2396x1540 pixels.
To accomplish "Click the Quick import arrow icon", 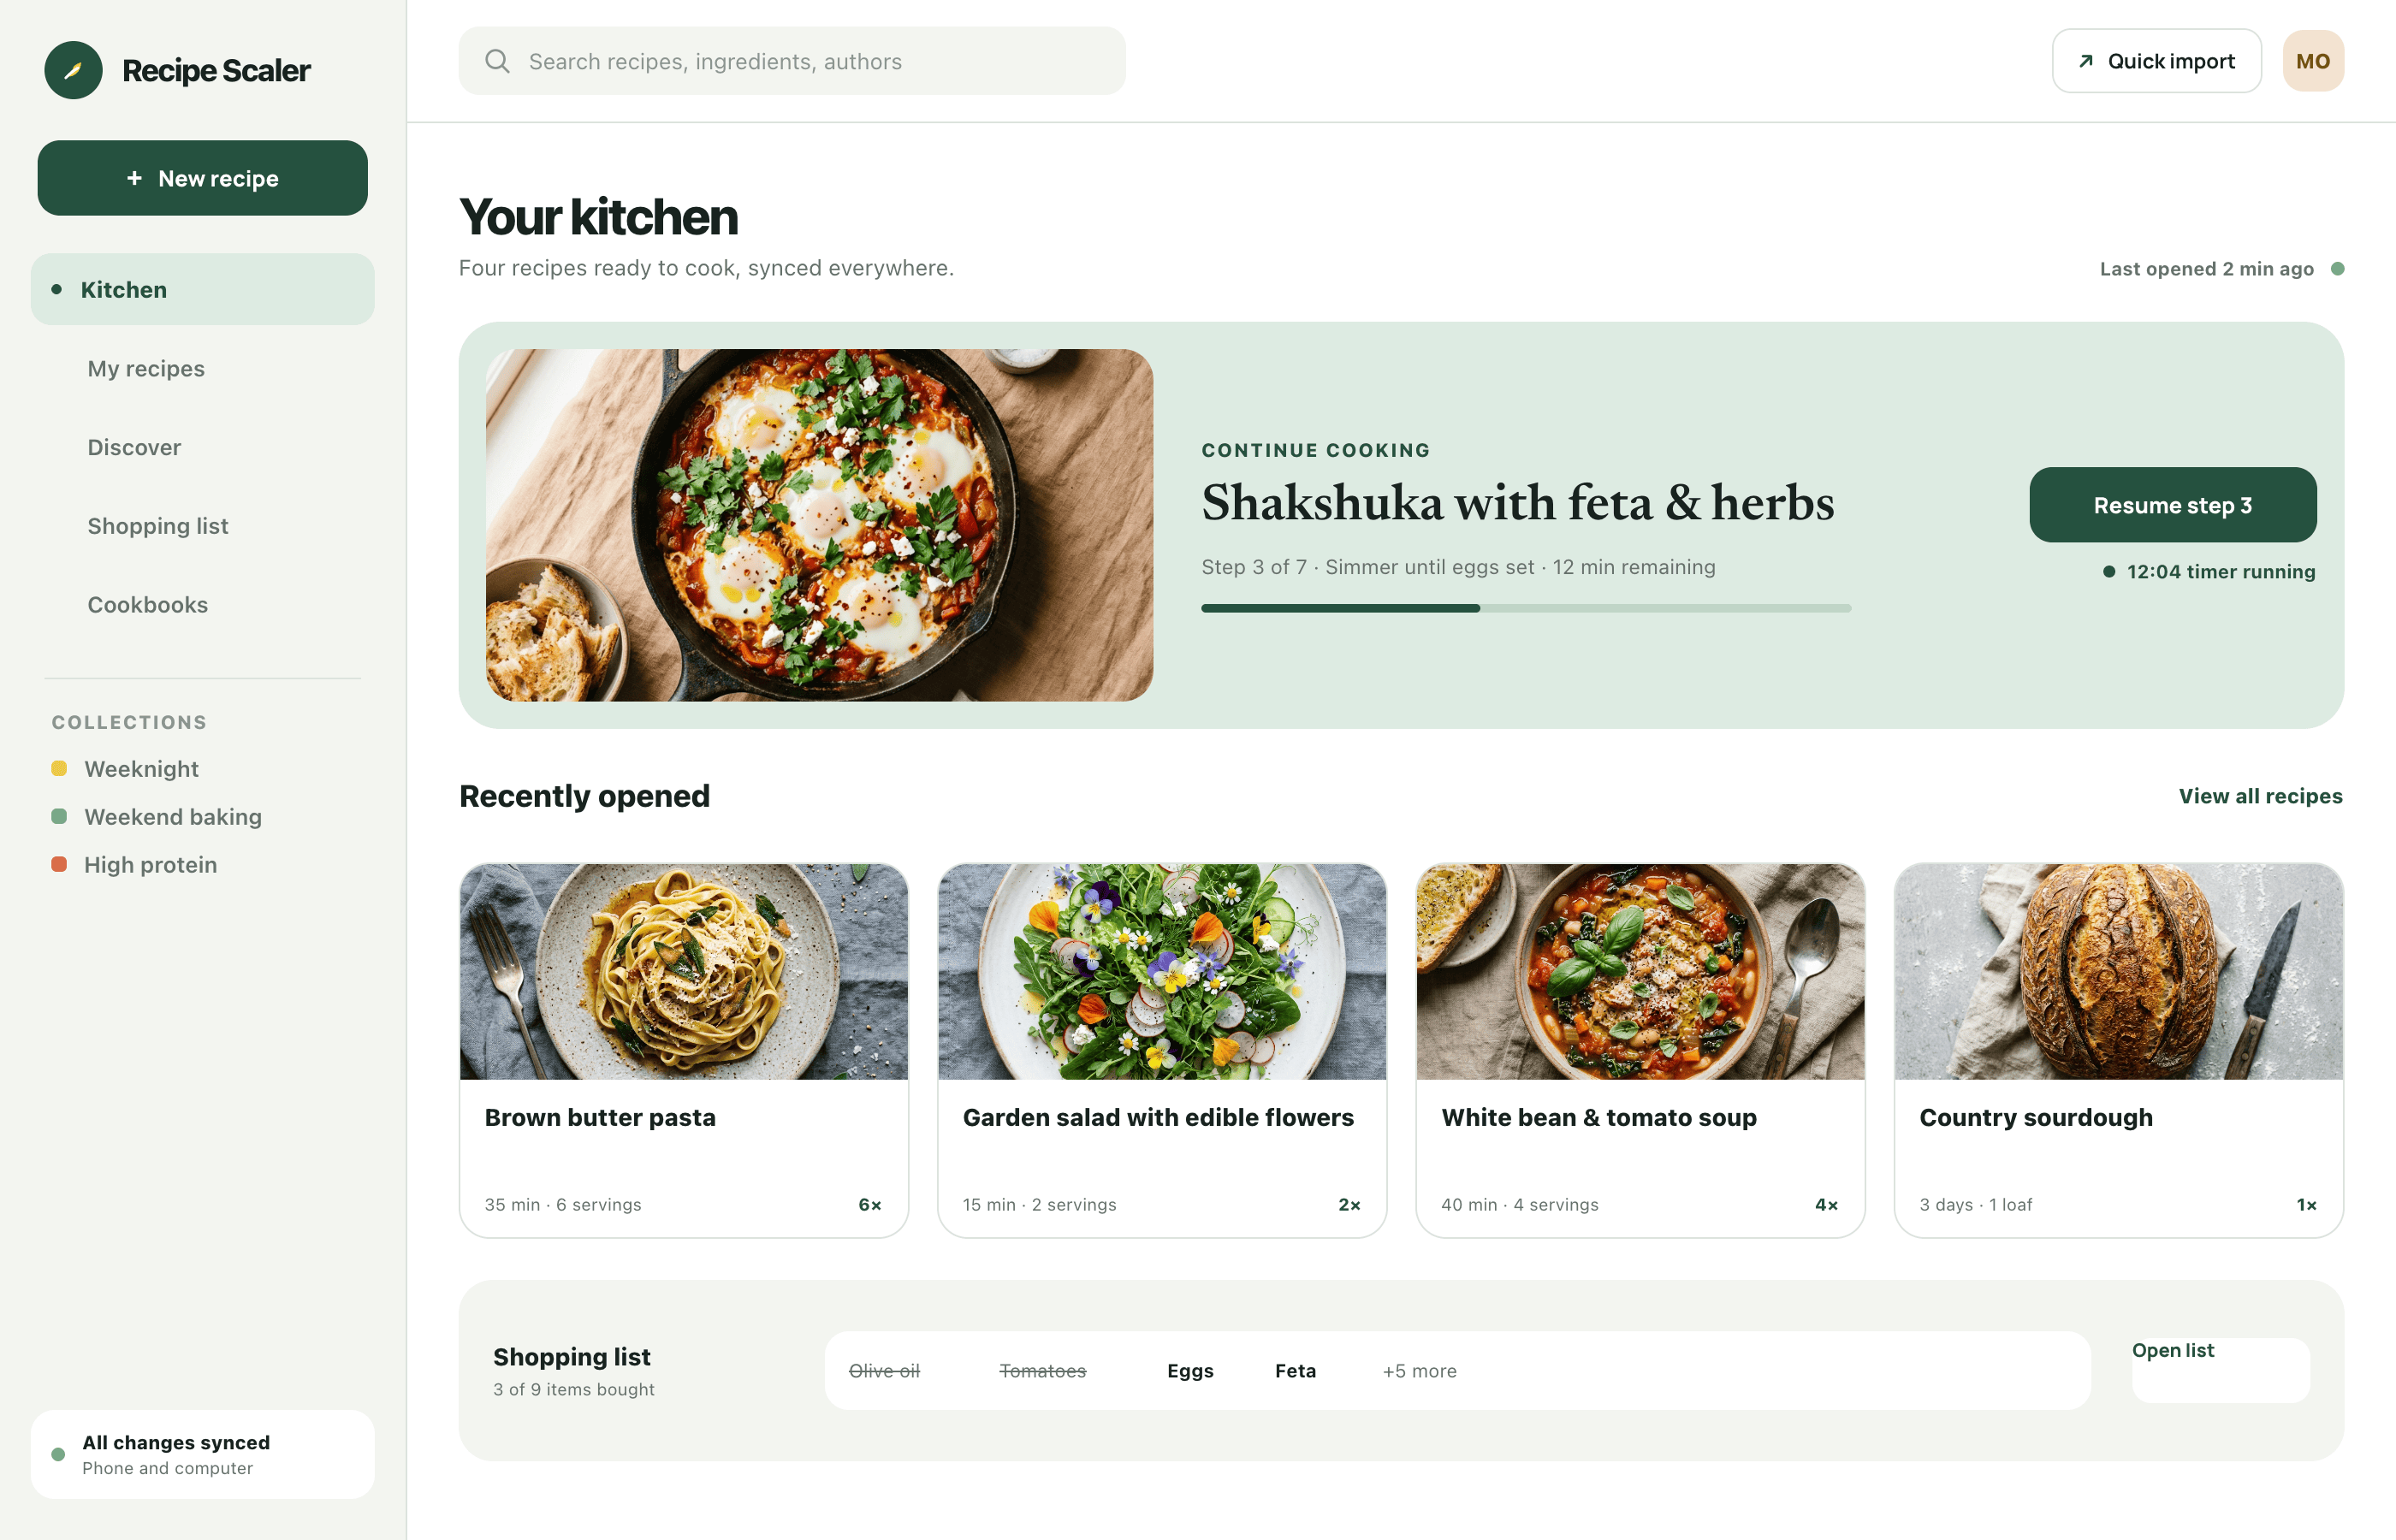I will click(x=2086, y=61).
